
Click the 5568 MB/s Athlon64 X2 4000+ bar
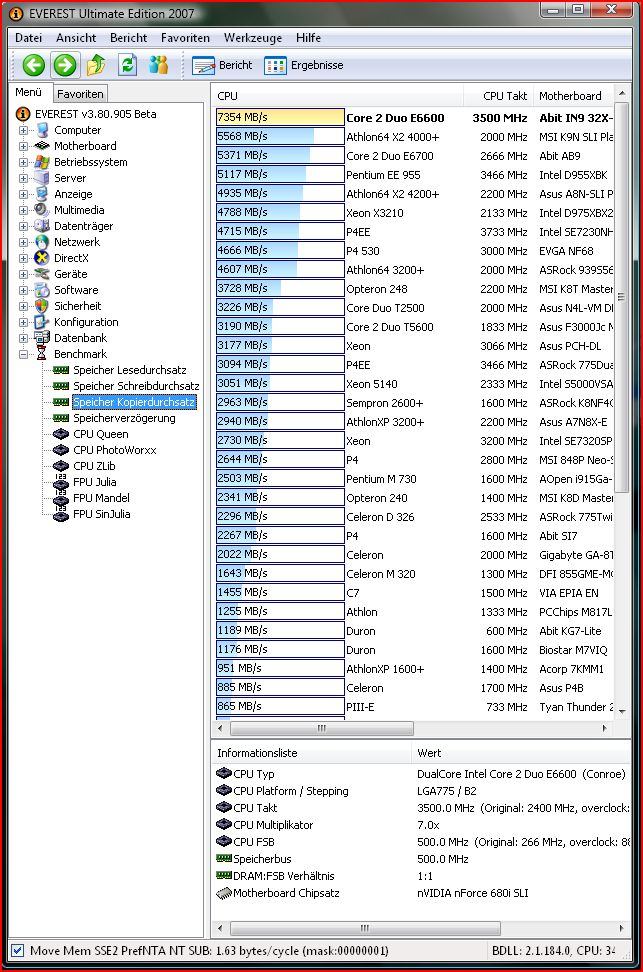(x=280, y=136)
